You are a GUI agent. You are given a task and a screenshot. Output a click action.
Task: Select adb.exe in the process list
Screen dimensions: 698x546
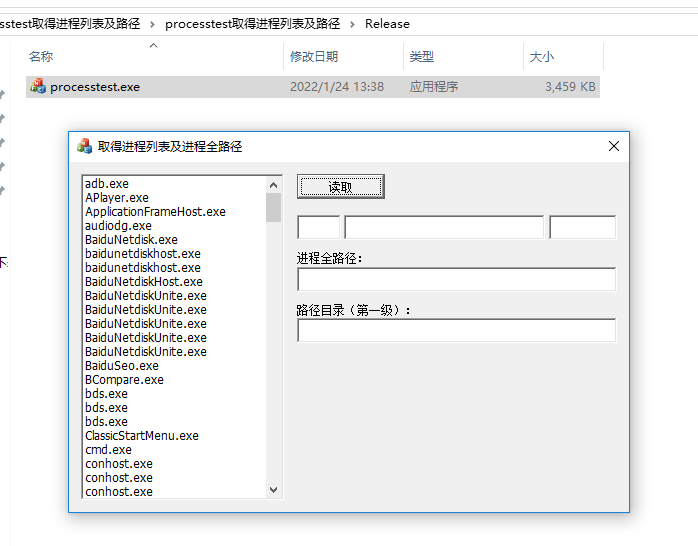[x=107, y=184]
